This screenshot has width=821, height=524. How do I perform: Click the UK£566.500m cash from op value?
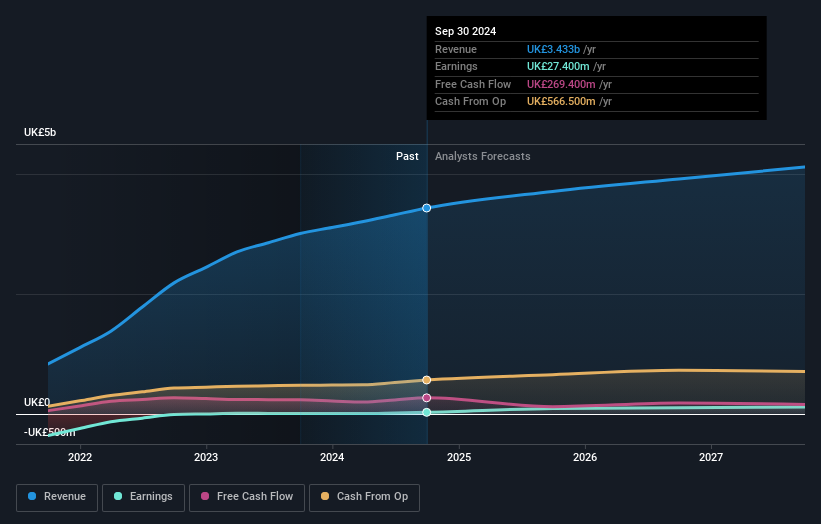point(561,102)
